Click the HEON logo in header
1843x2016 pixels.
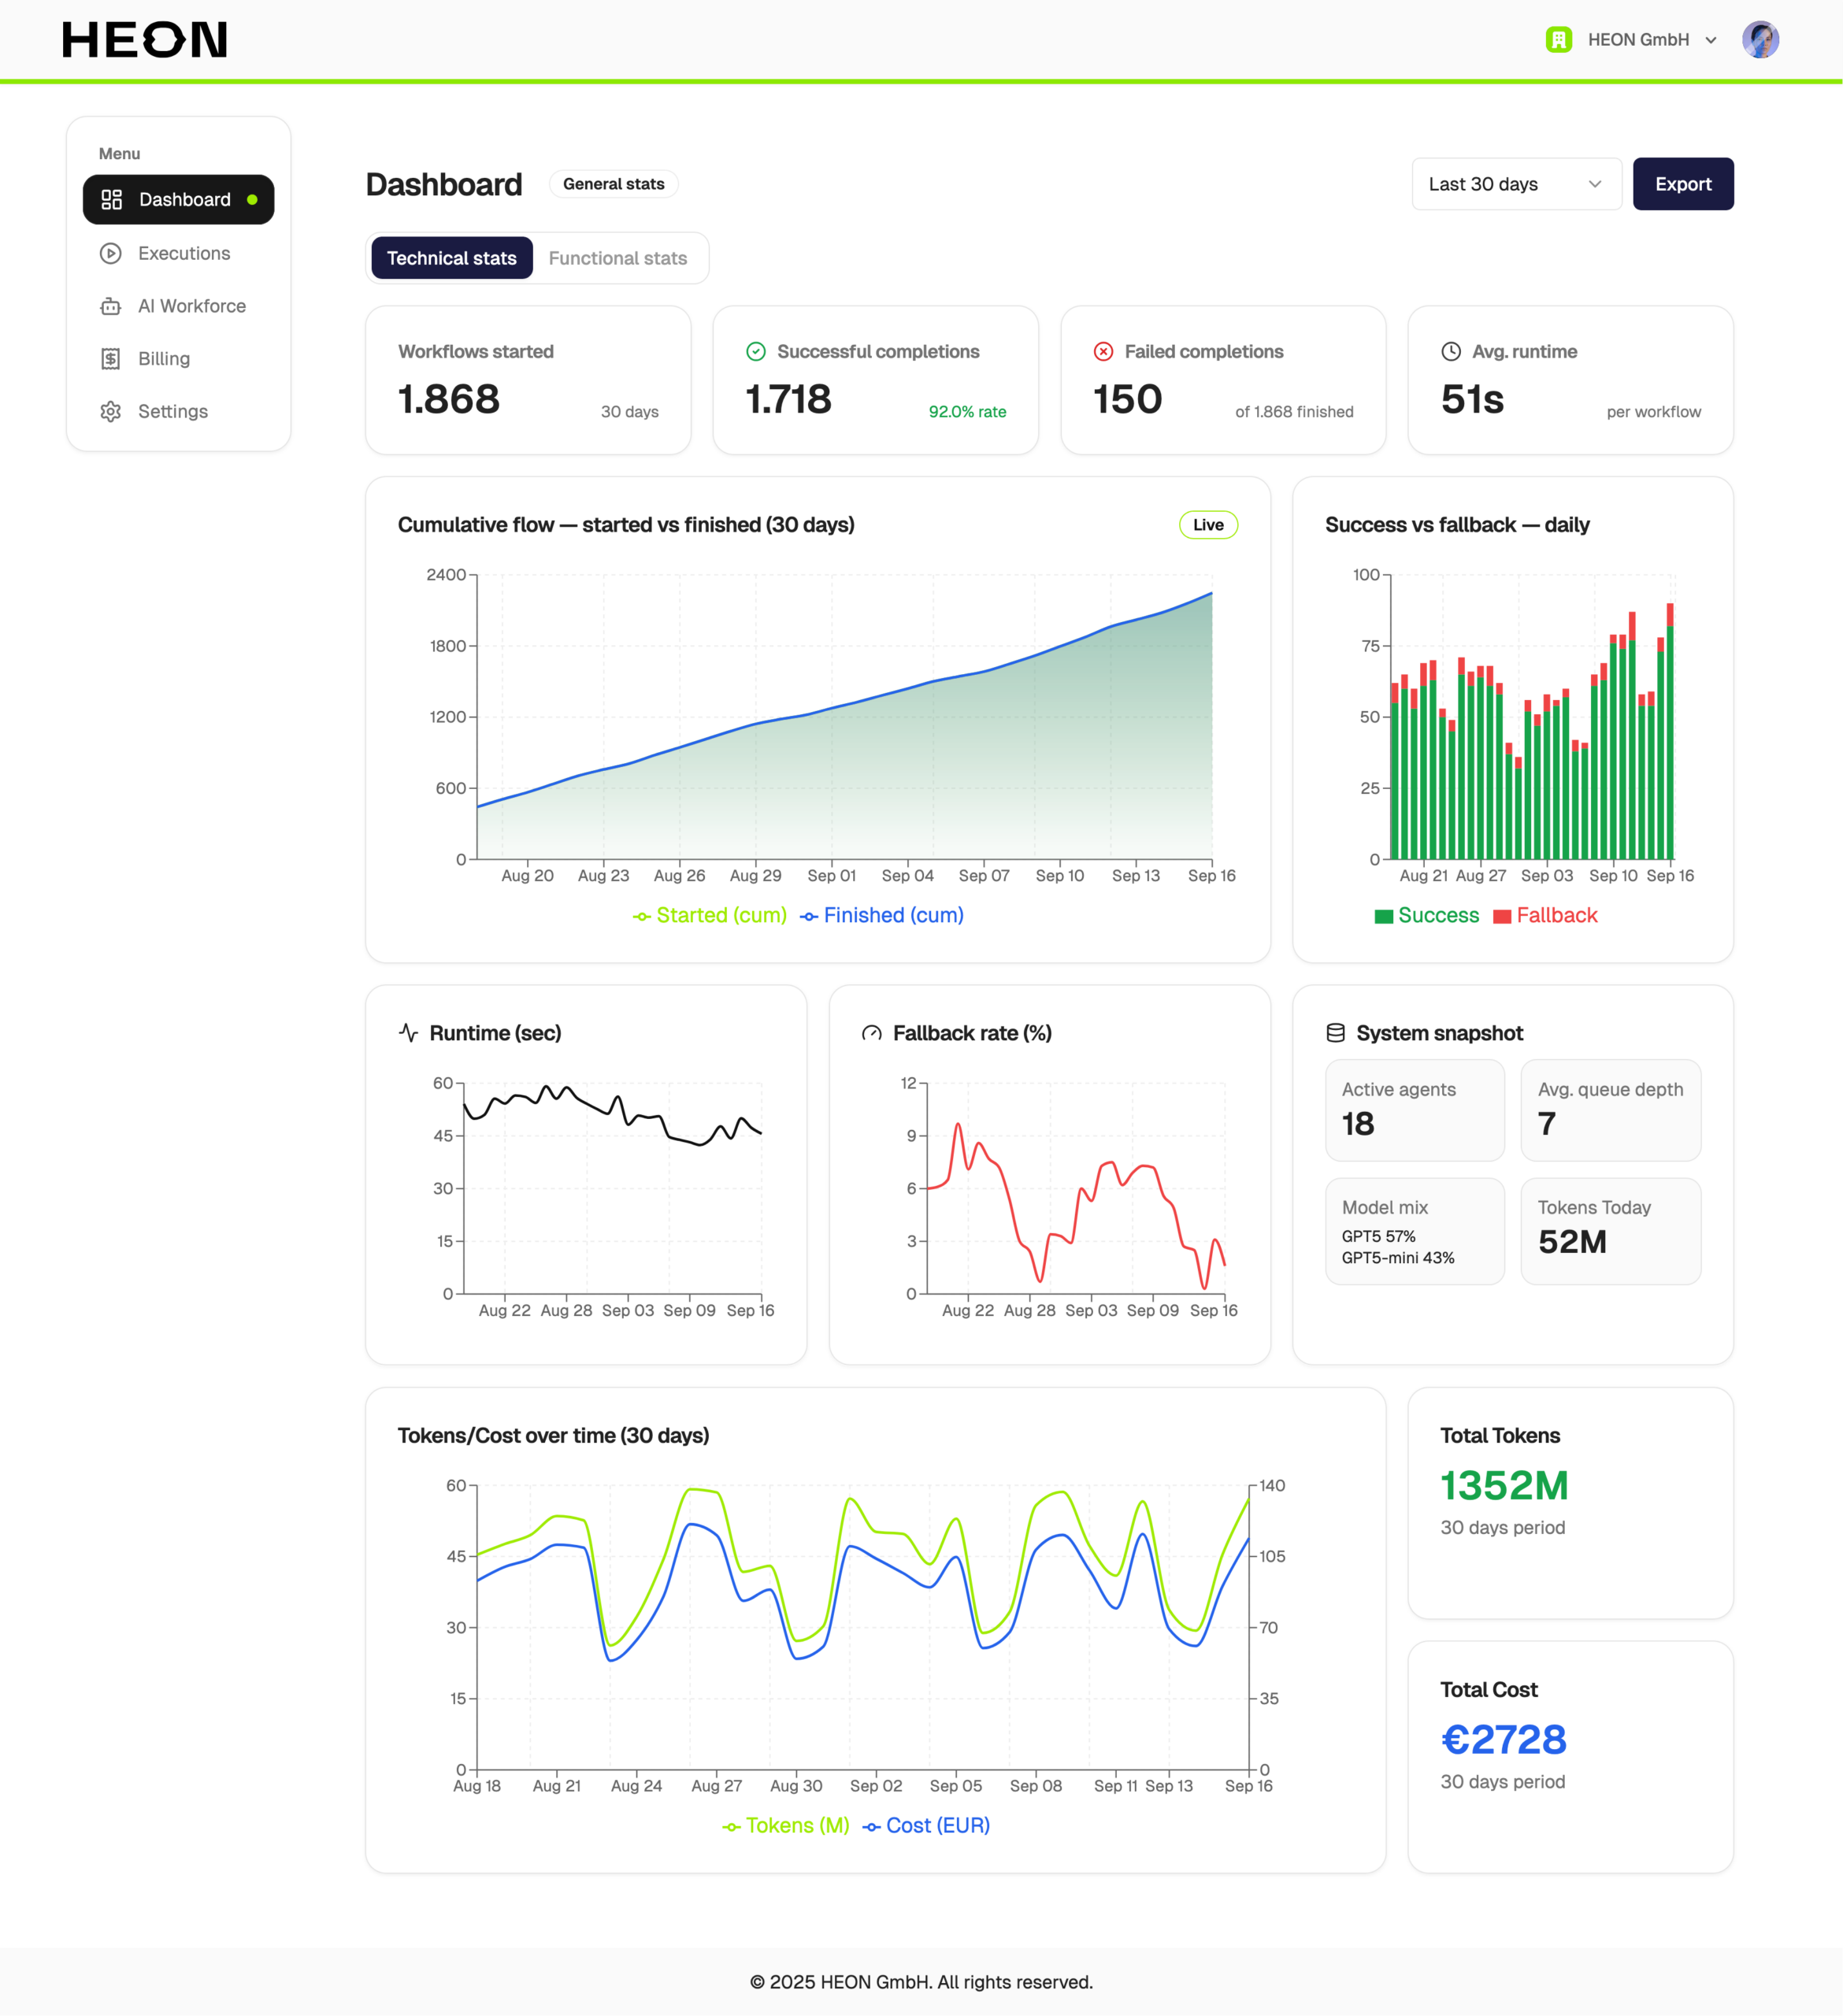145,40
